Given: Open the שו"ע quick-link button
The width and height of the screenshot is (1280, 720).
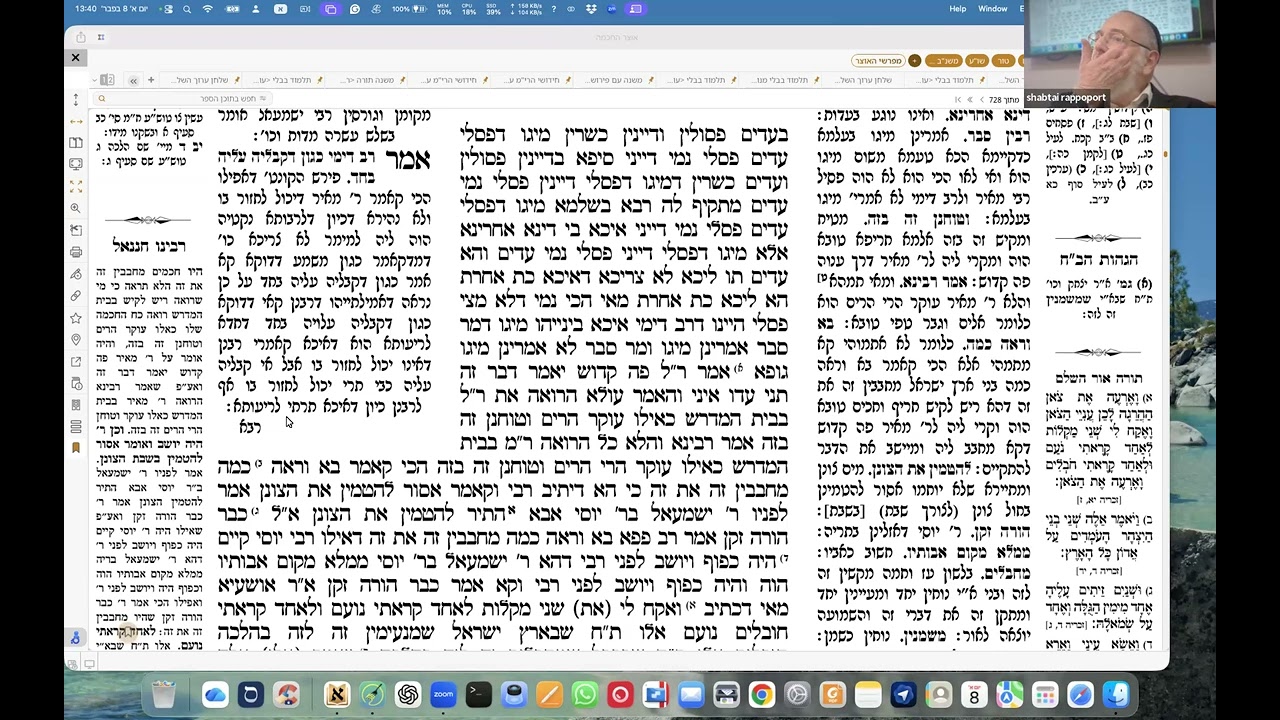Looking at the screenshot, I should [977, 61].
